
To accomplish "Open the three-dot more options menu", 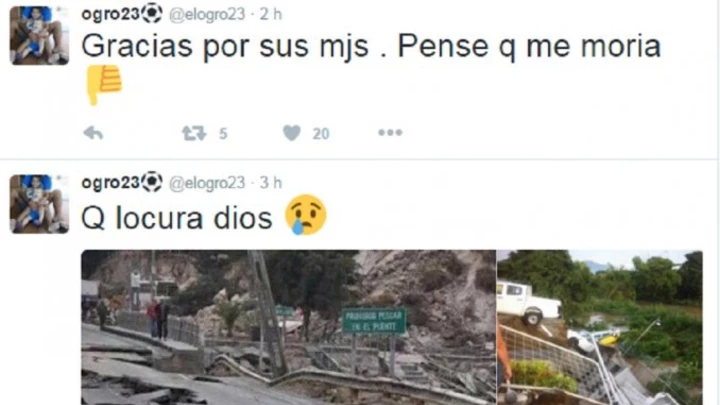I will [390, 133].
